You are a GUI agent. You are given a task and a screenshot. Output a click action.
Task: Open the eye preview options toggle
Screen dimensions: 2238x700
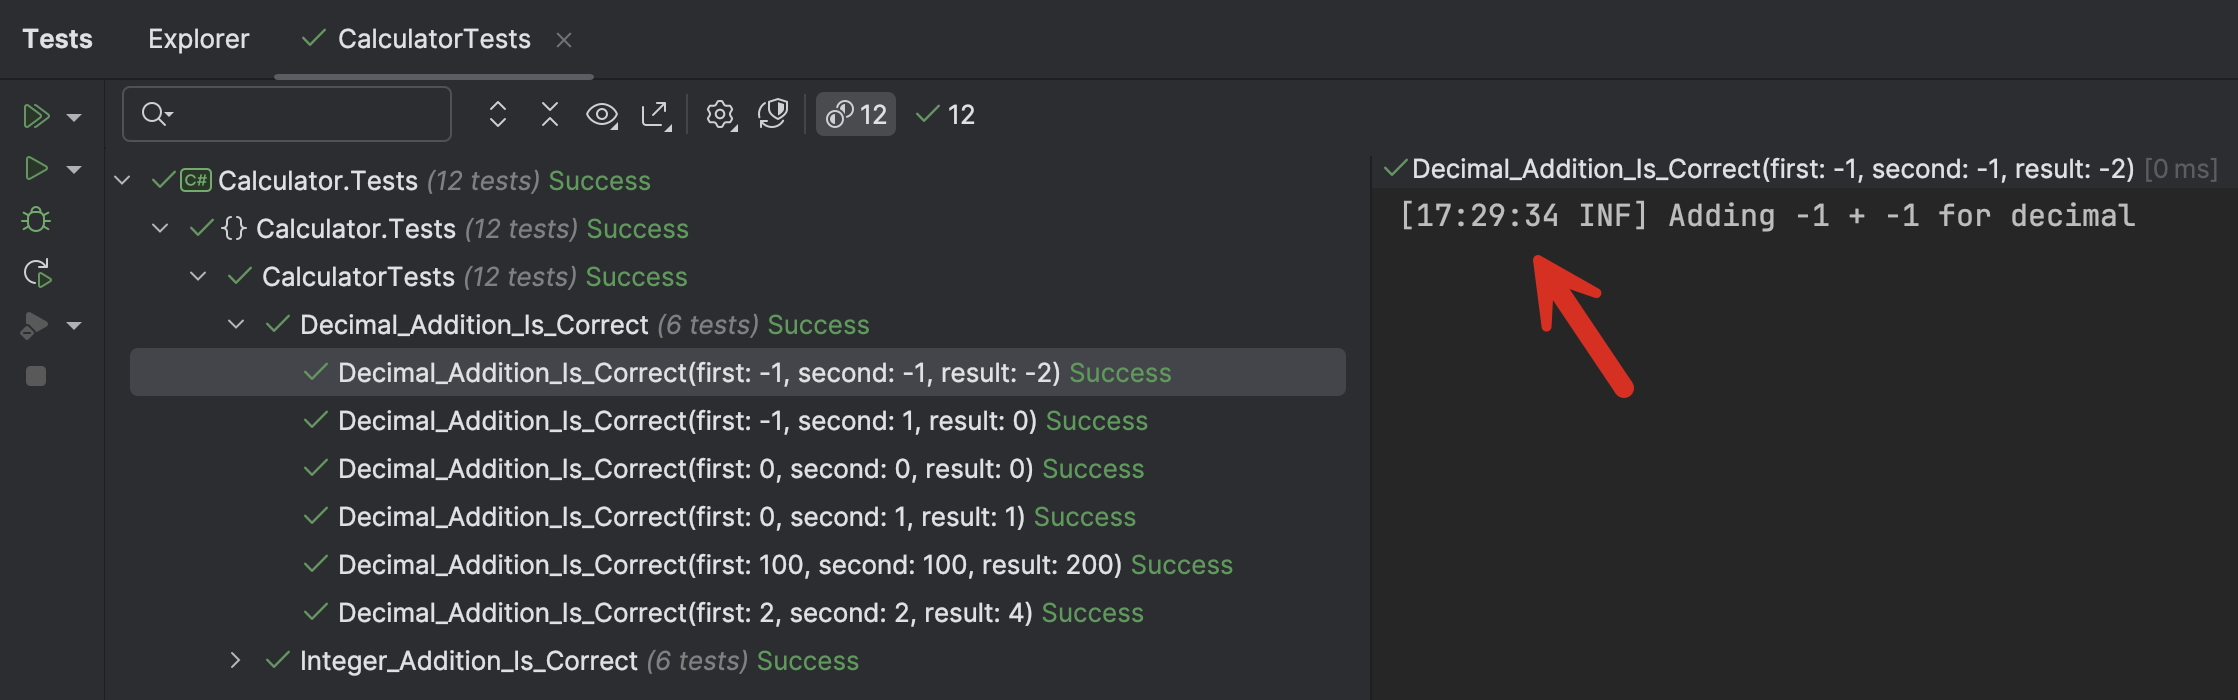click(602, 114)
